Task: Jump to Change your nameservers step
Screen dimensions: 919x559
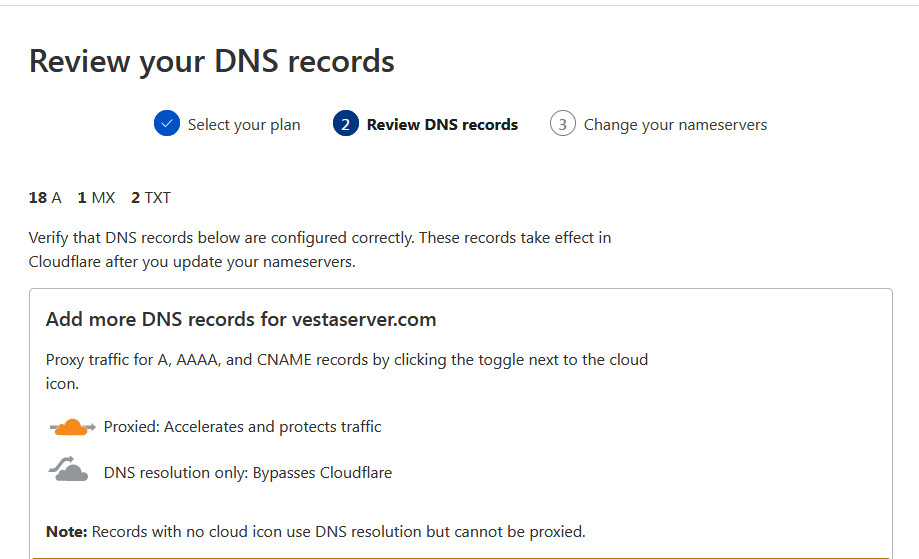Action: (x=675, y=125)
